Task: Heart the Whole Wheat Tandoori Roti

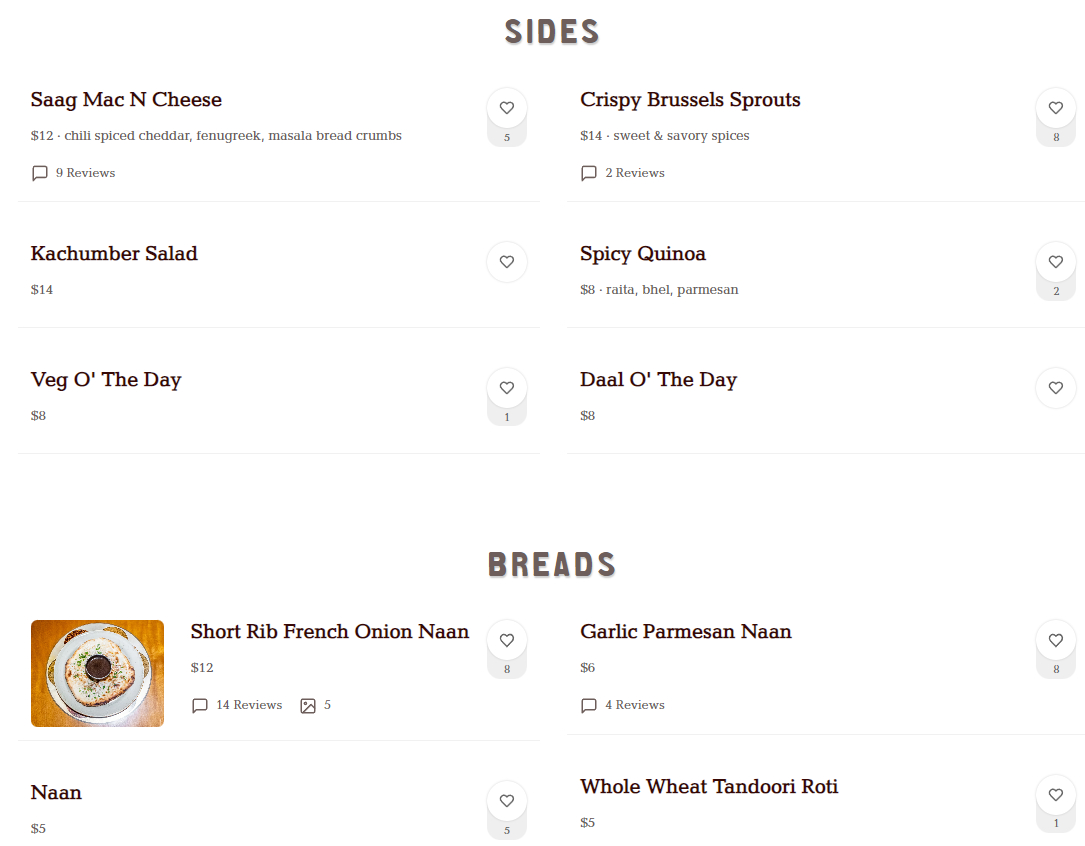Action: [x=1055, y=795]
